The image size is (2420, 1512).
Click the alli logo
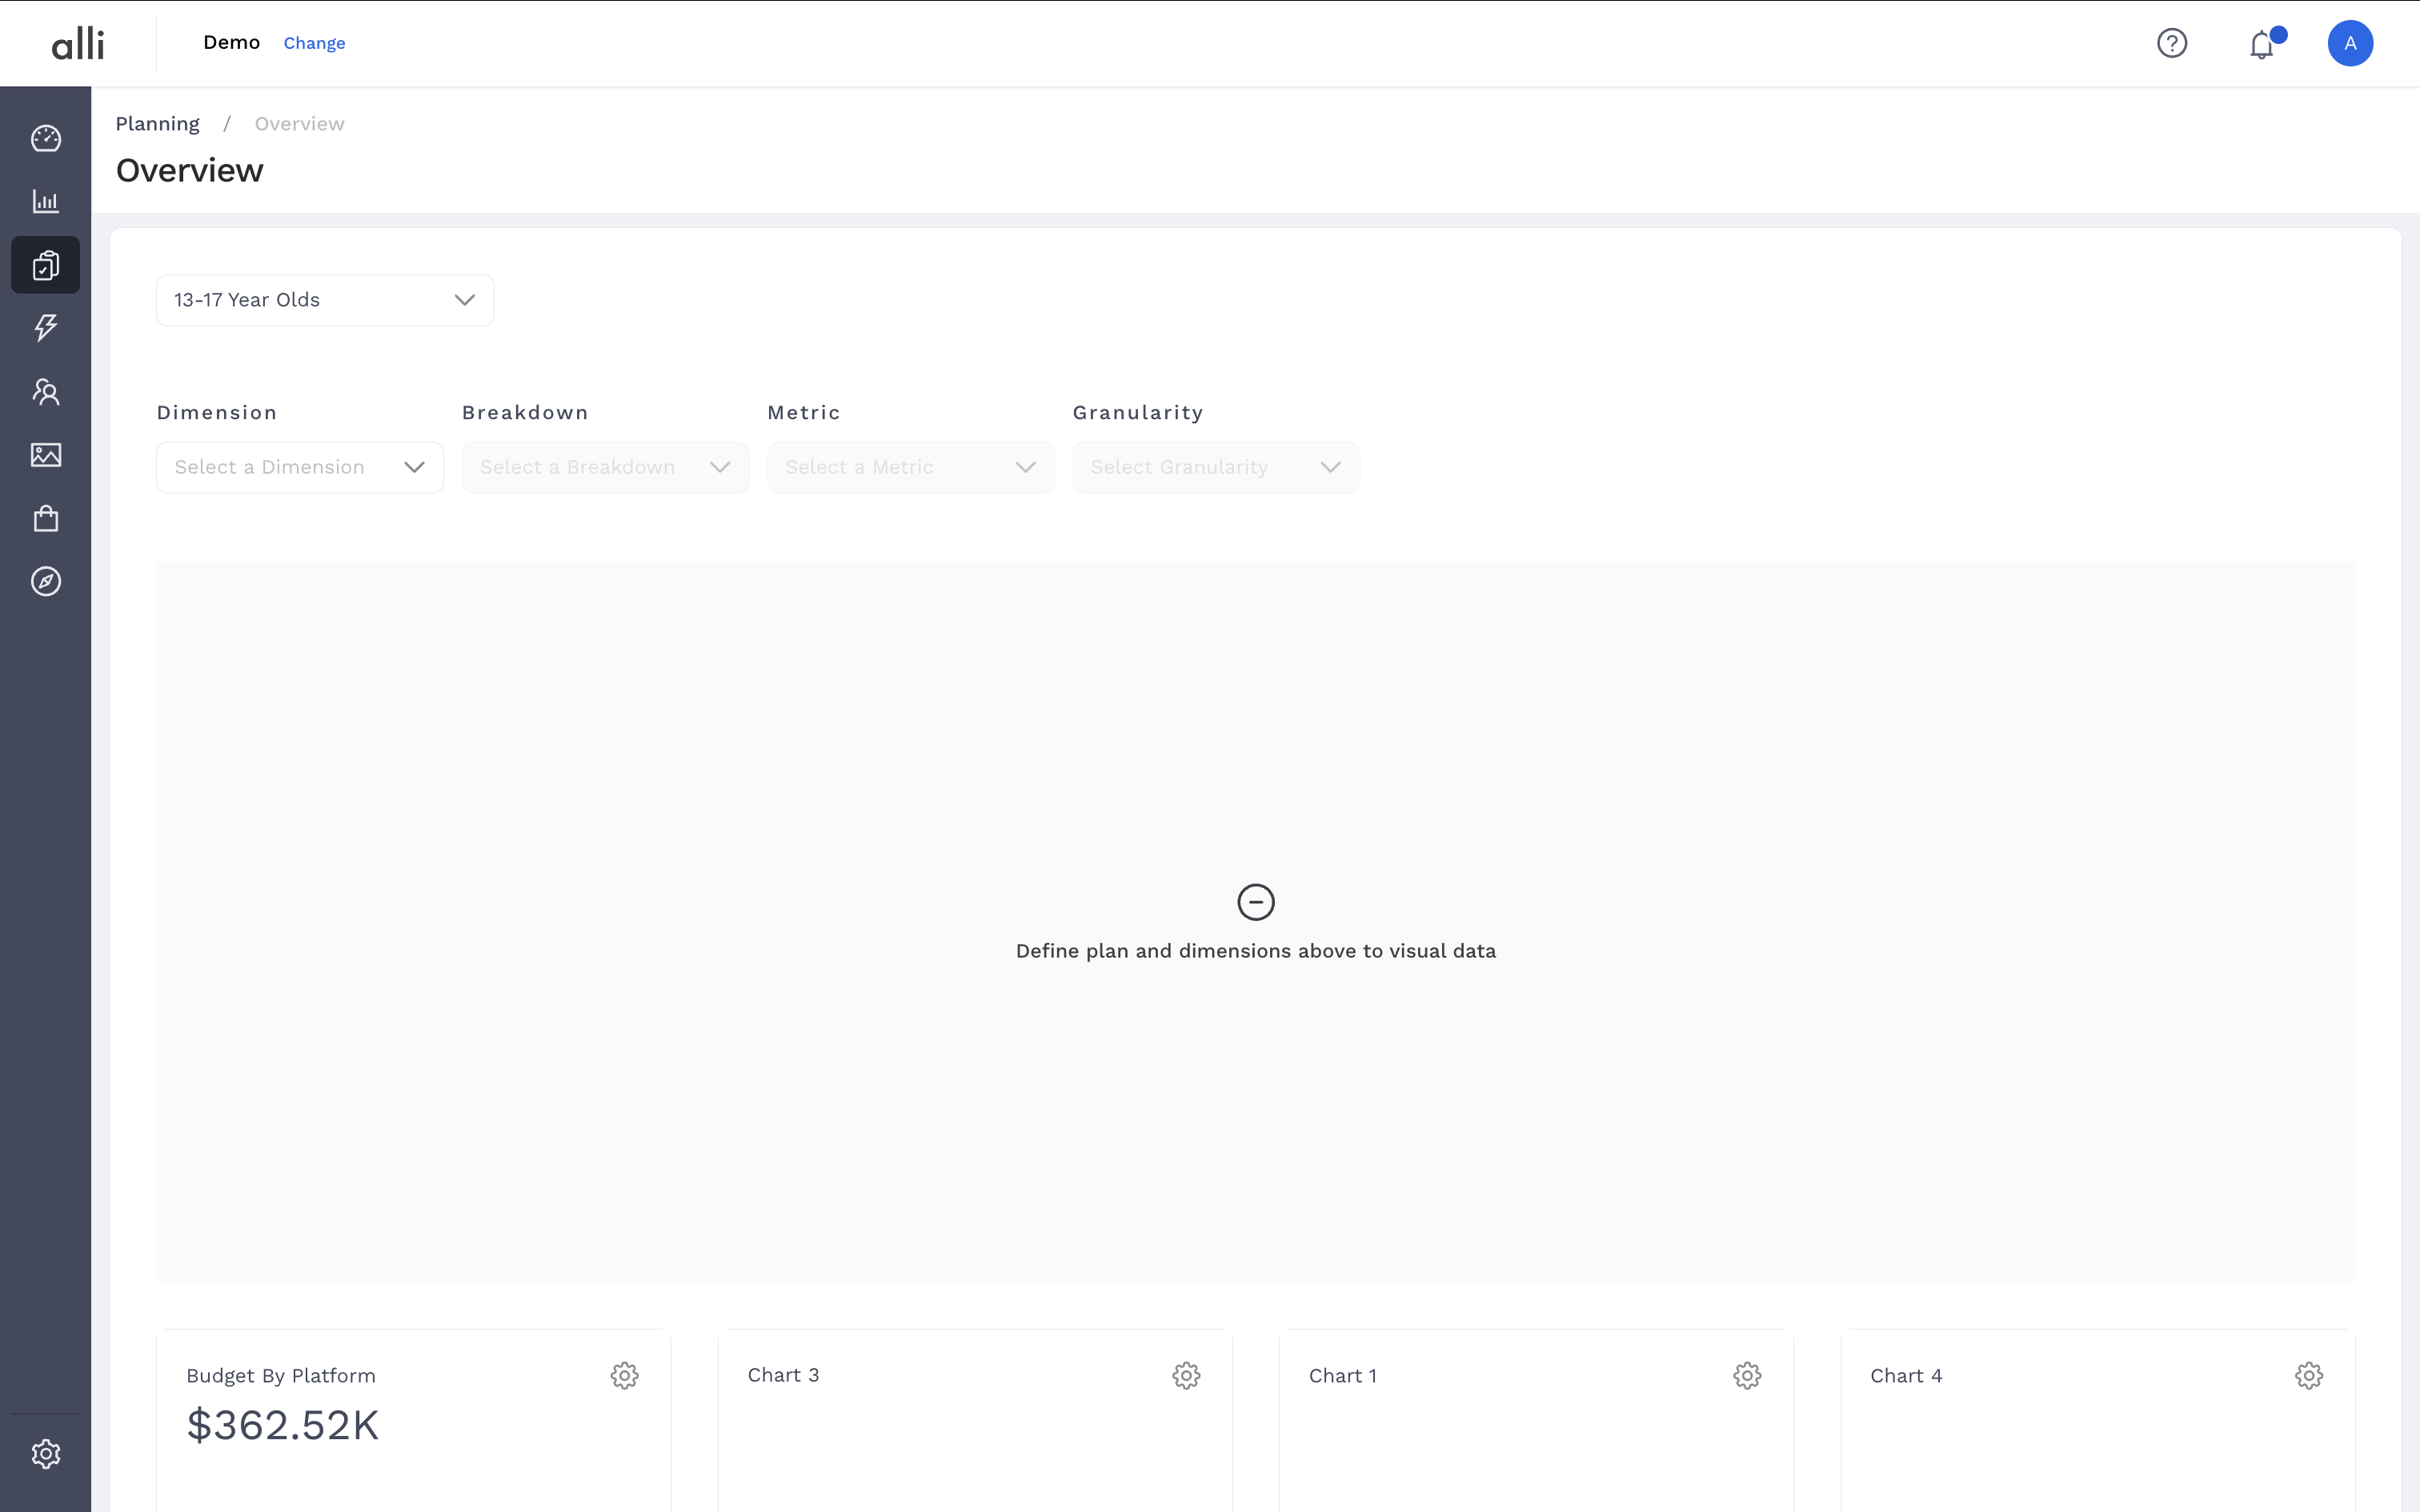click(x=78, y=43)
